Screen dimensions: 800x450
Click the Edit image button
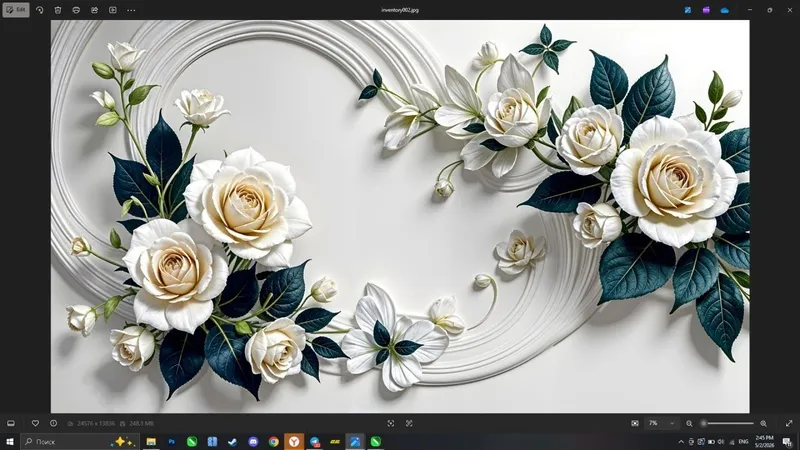tap(16, 10)
